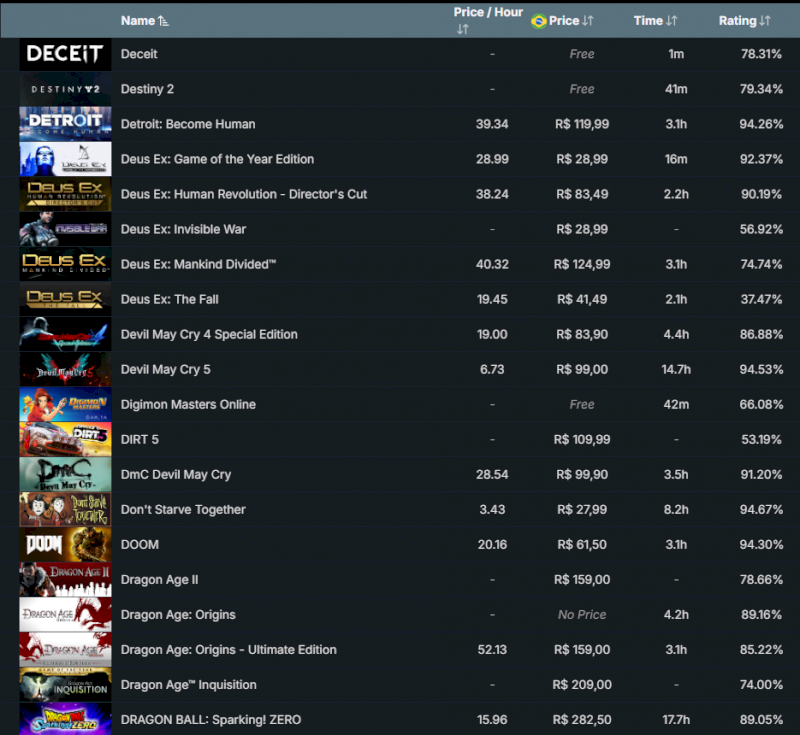Click the Digimon Masters Online name
800x735 pixels.
pyautogui.click(x=188, y=404)
